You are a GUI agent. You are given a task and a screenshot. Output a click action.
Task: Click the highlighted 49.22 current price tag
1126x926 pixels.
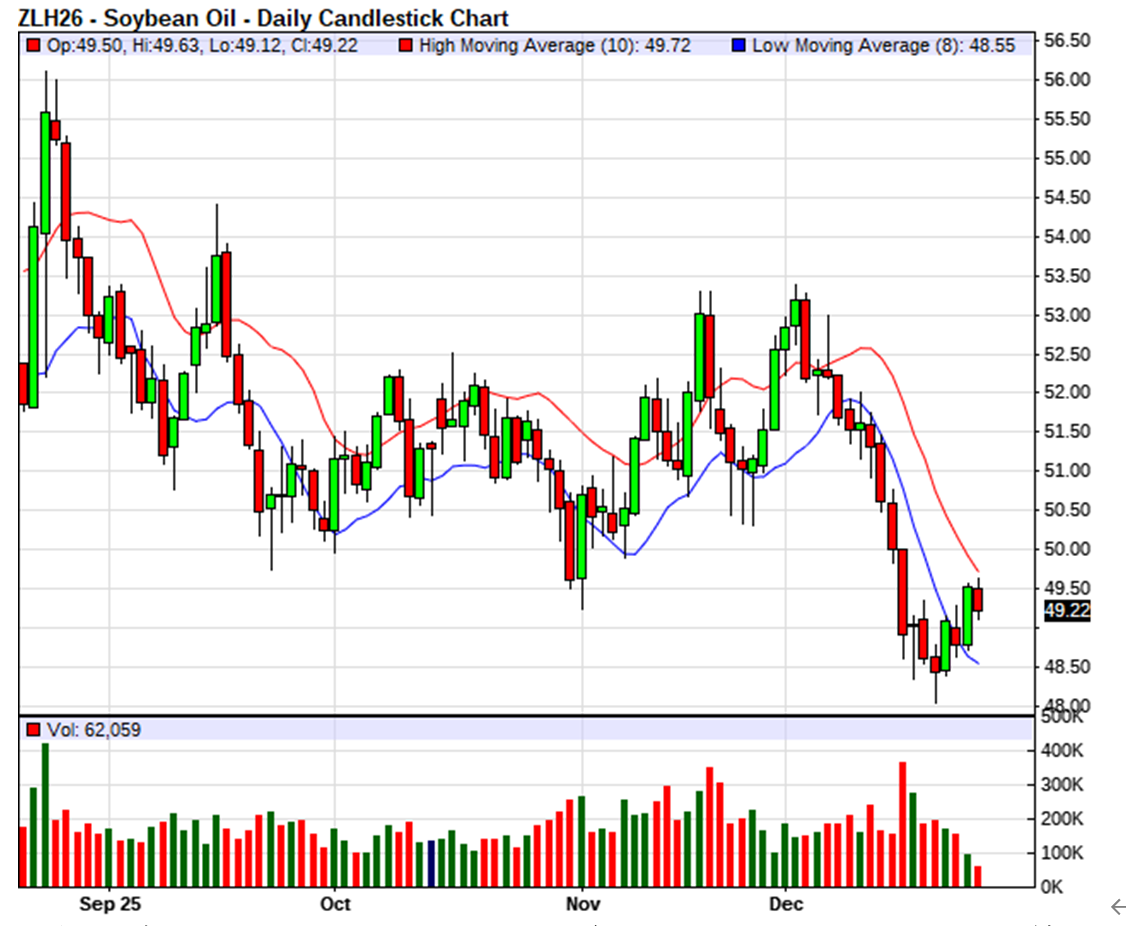1066,611
